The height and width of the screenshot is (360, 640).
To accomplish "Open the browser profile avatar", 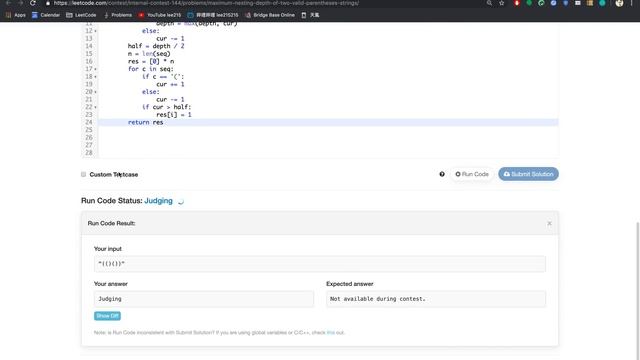I will (x=619, y=3).
